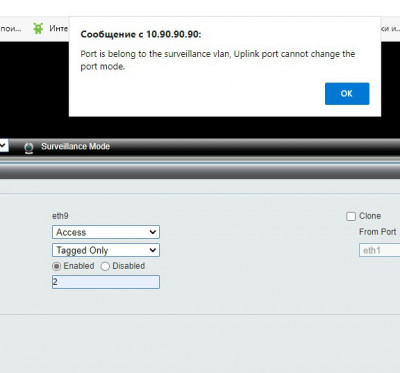
Task: Expand the Tagged Only frame type dropdown
Action: click(106, 250)
